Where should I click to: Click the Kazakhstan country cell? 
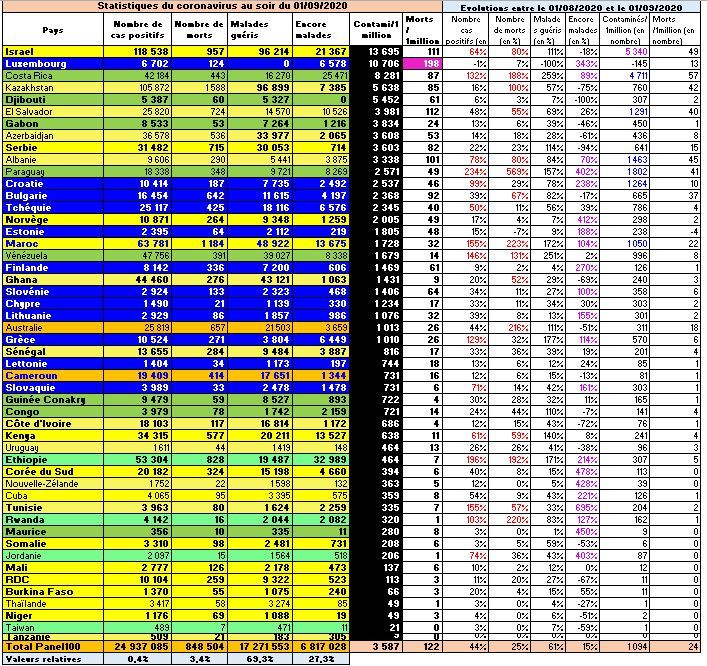coord(53,87)
